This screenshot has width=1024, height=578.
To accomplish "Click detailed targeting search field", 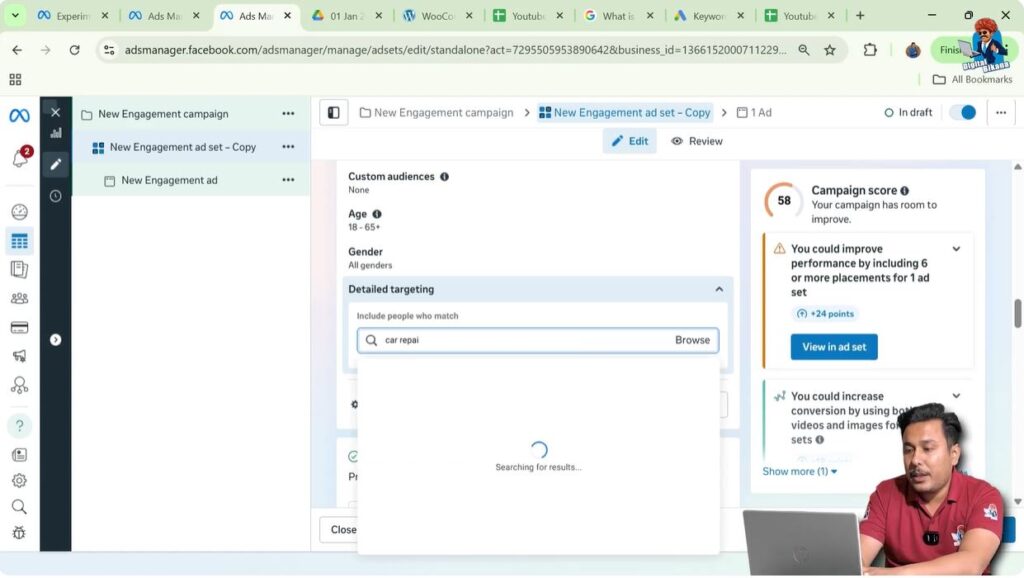I will [x=537, y=340].
